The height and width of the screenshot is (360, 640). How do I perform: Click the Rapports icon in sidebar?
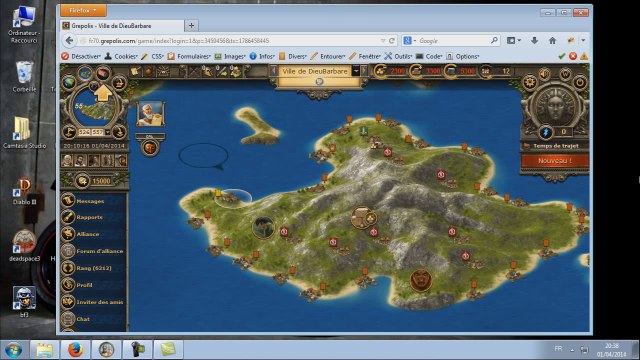(68, 217)
